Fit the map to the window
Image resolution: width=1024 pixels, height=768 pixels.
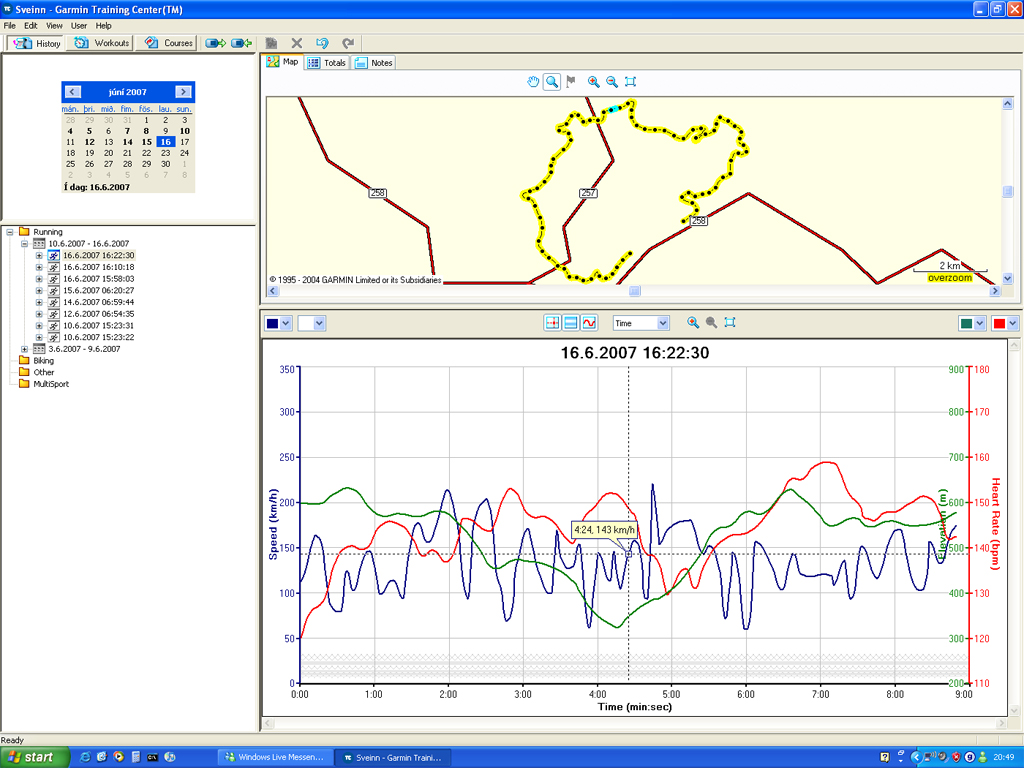click(x=631, y=82)
